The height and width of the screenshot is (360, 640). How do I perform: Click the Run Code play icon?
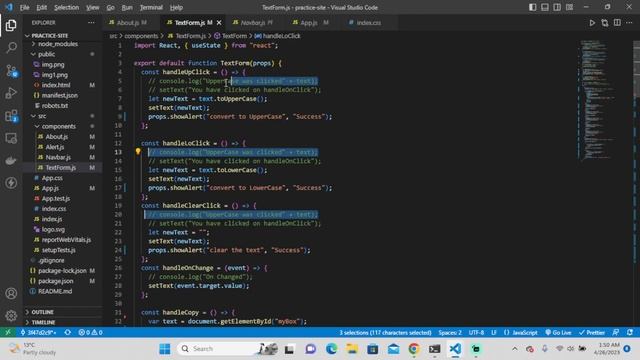[592, 23]
